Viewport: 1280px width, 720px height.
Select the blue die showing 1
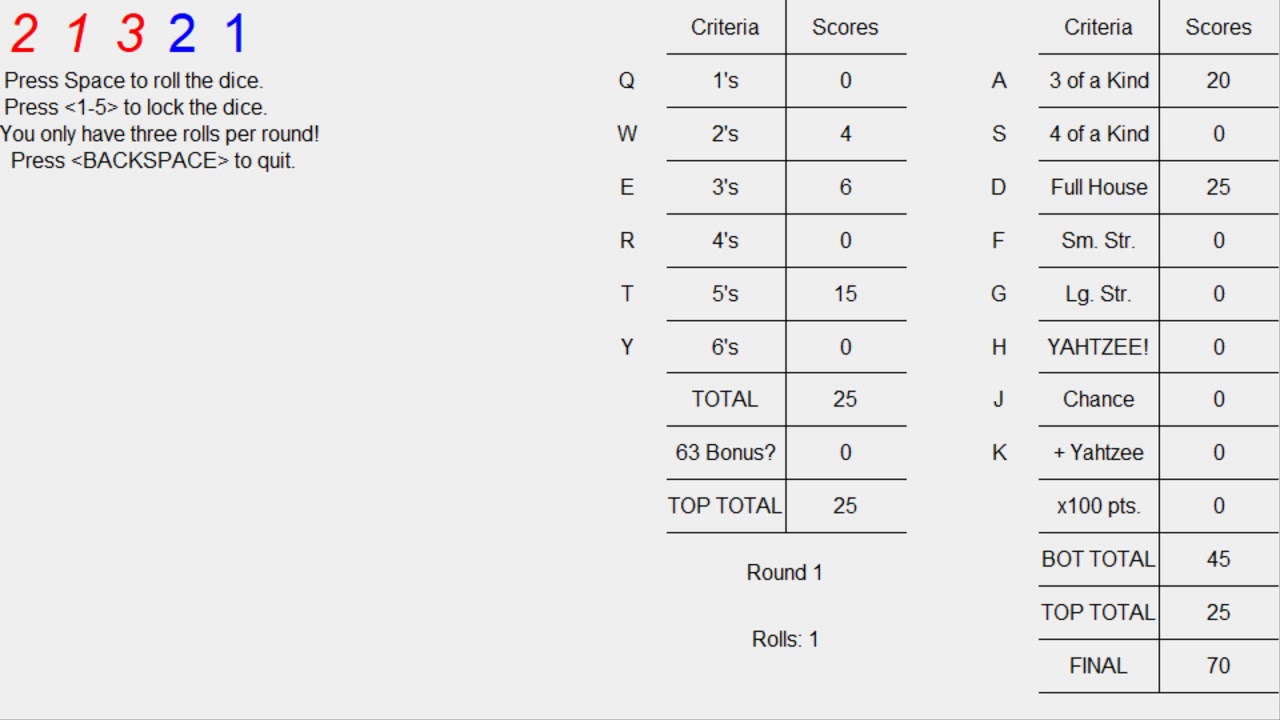[235, 34]
